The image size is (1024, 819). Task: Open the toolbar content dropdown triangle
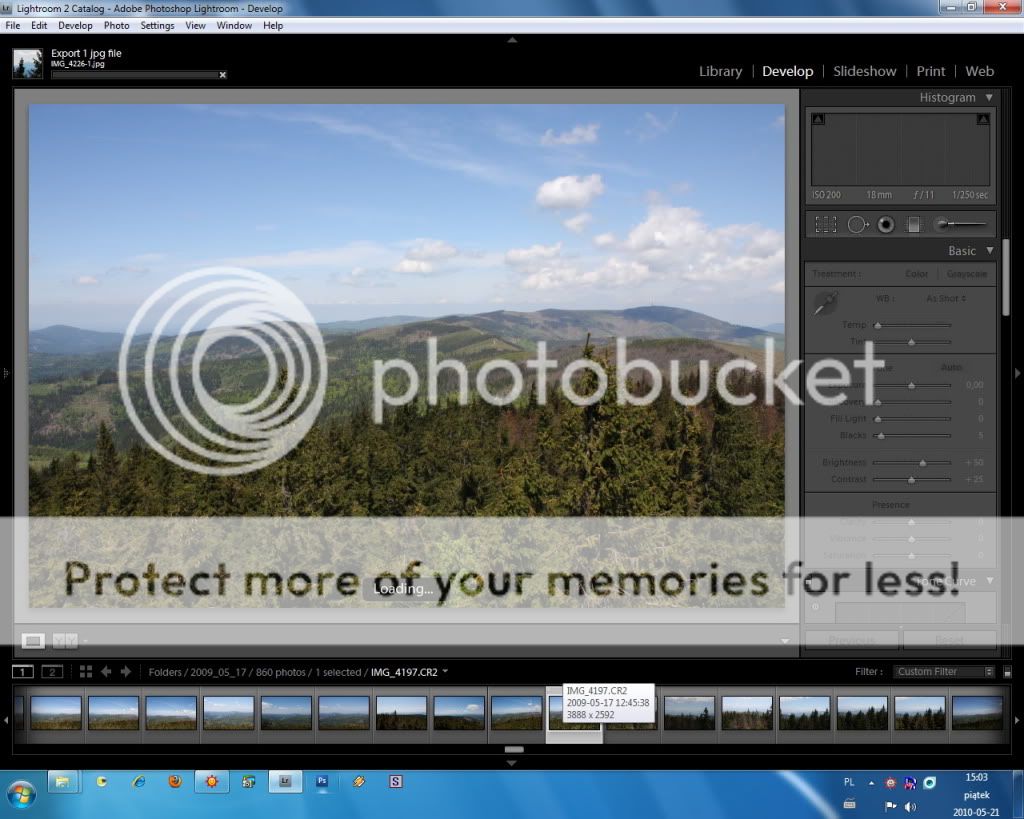pyautogui.click(x=785, y=641)
